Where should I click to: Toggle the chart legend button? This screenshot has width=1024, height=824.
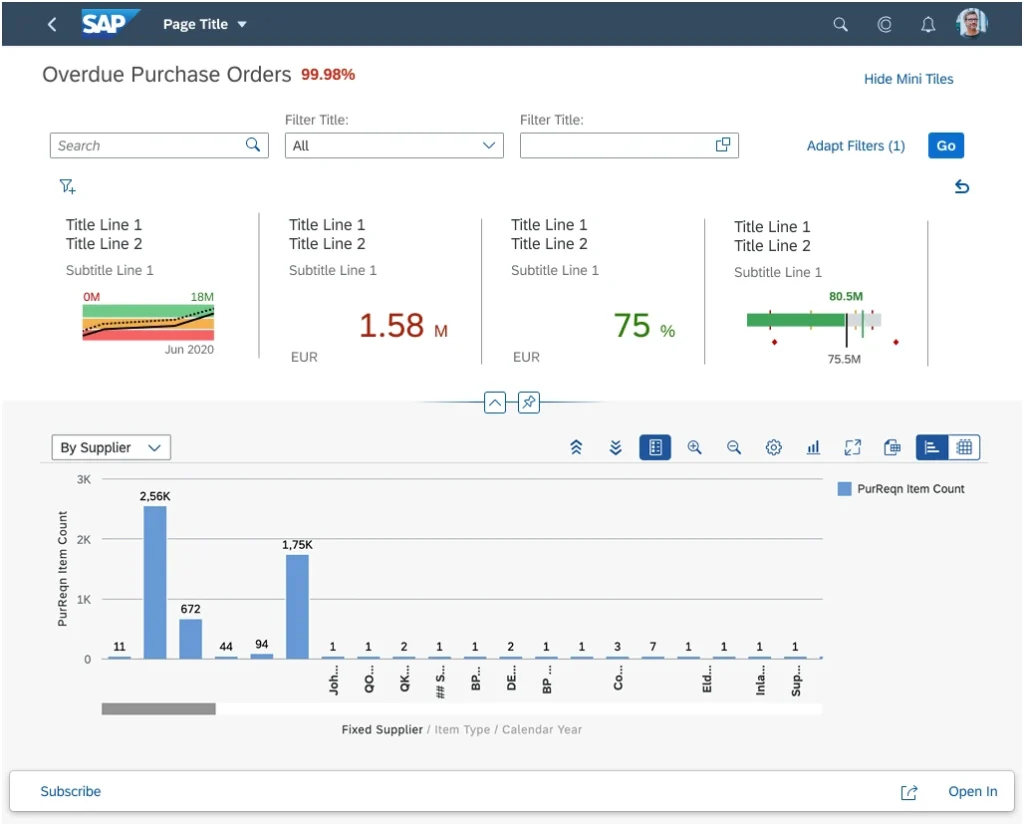point(655,448)
